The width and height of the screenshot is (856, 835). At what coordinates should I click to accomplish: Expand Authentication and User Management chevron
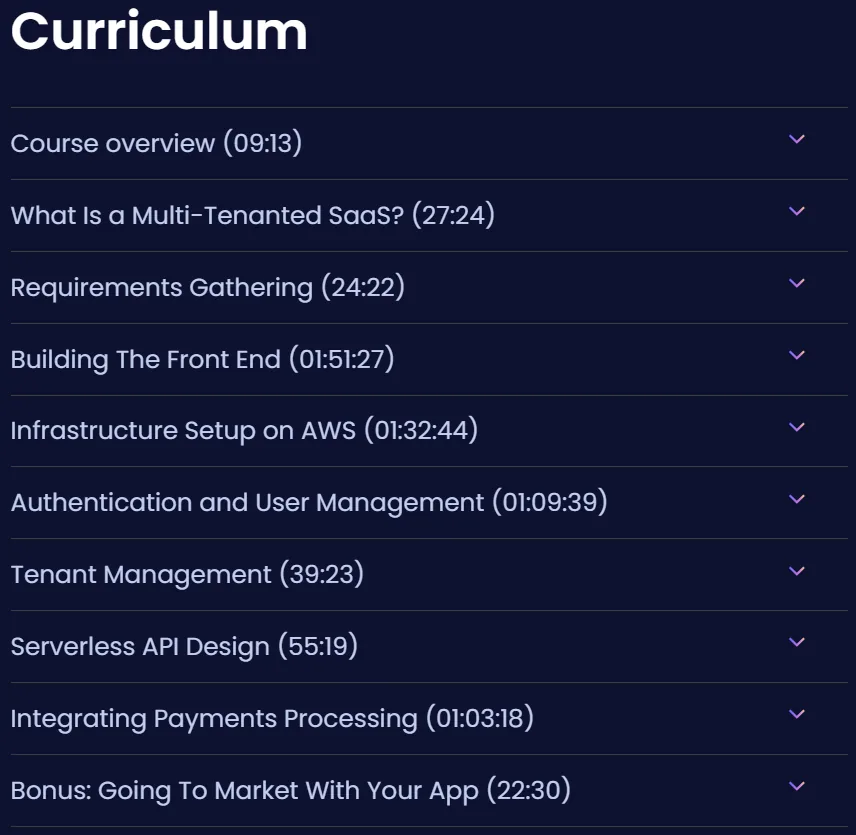point(796,499)
